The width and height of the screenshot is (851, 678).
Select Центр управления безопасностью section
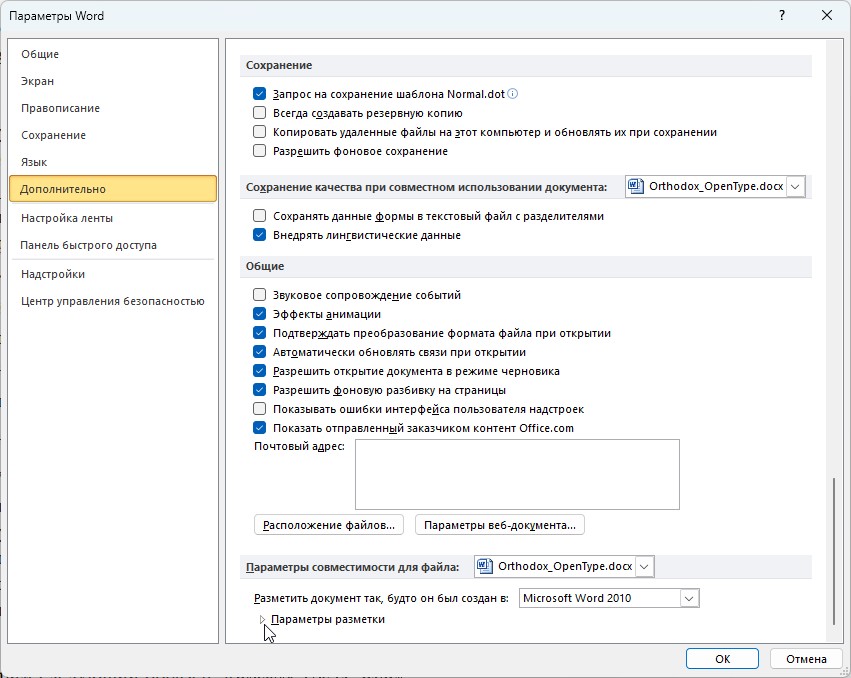click(112, 301)
